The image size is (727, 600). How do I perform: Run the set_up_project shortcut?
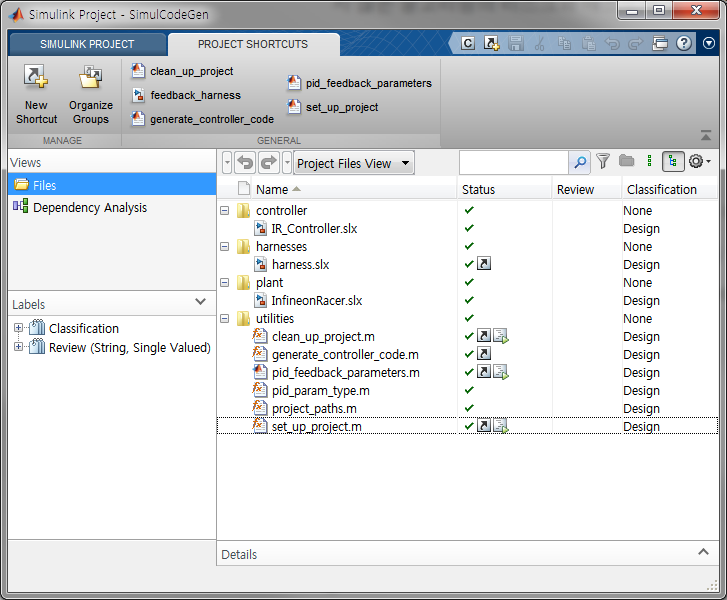pos(332,107)
